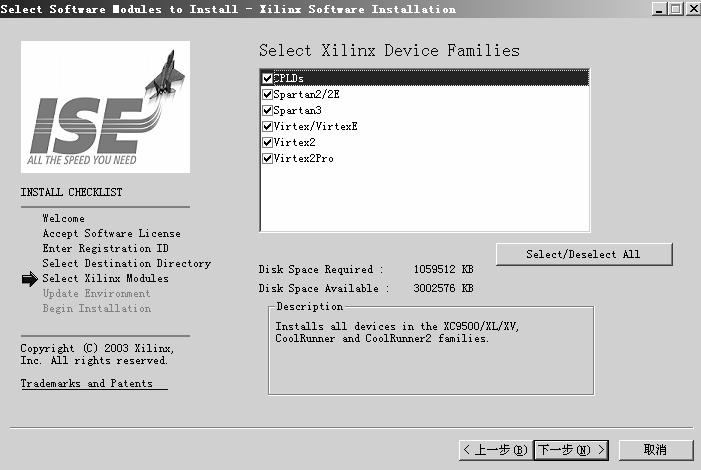Click the 3002576 KB disk space available value
Screen dimensions: 701x470
tap(443, 288)
